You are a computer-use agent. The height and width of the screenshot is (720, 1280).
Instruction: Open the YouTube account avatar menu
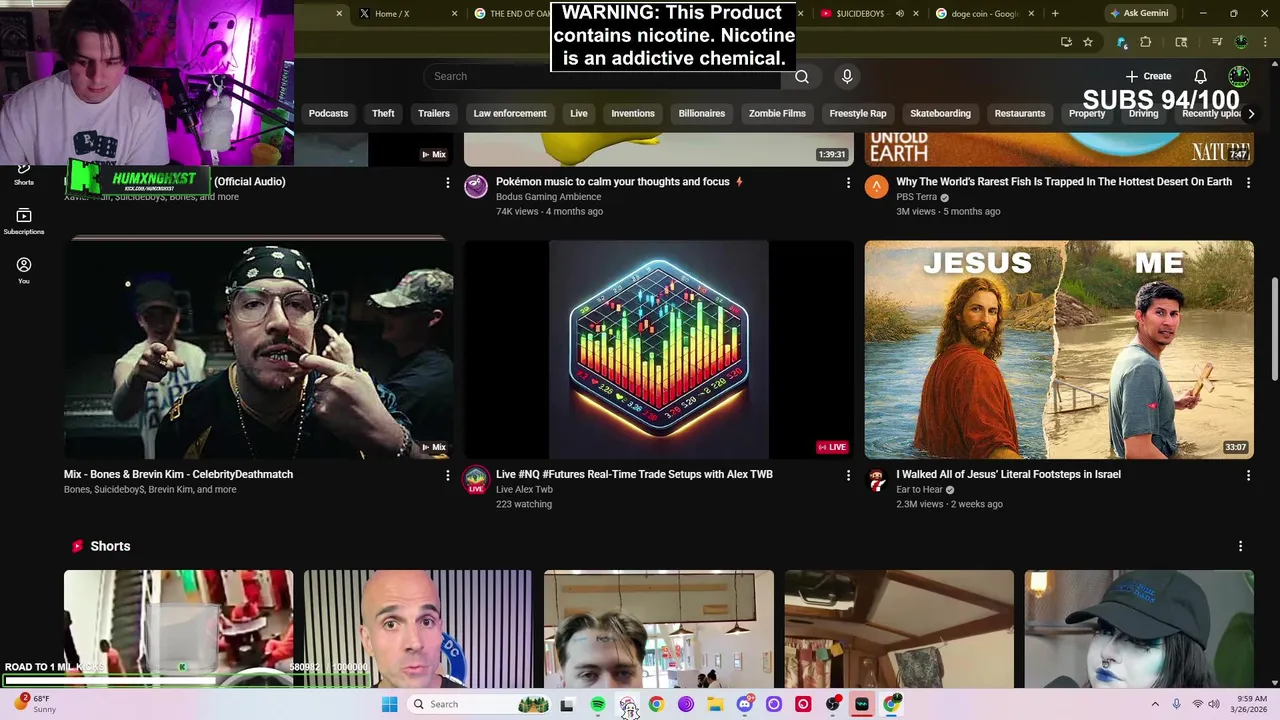[x=1239, y=76]
